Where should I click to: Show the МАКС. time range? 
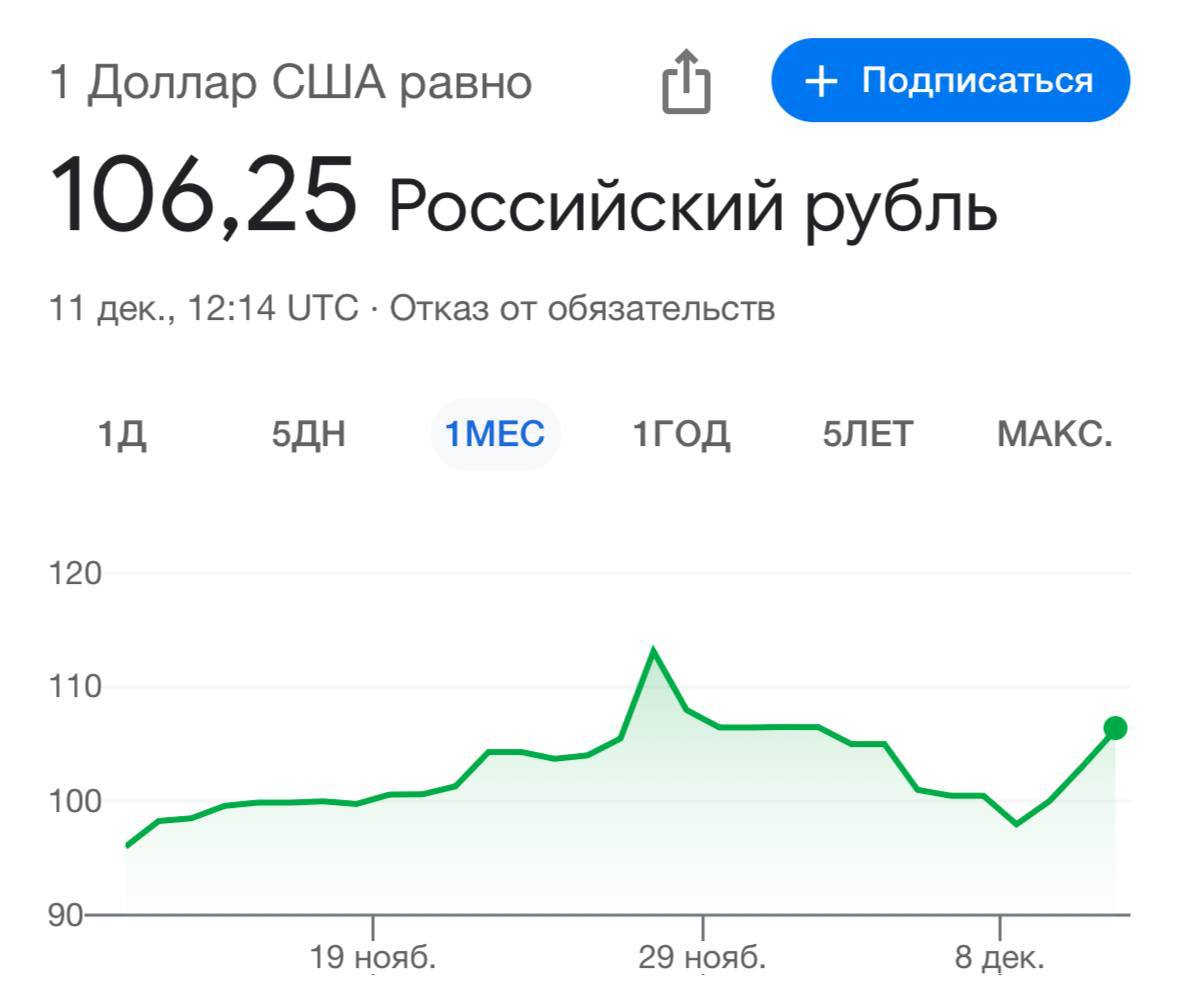tap(1054, 435)
